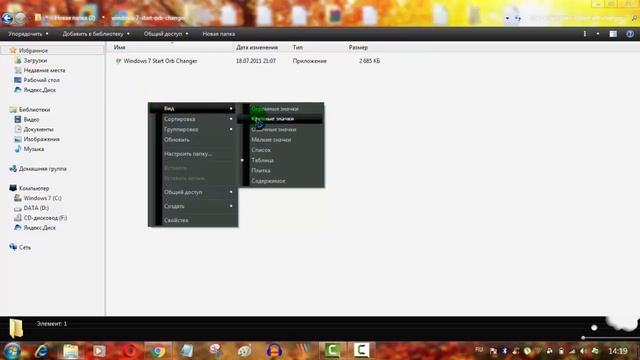Open the headphones player taskbar icon
640x360 pixels.
pyautogui.click(x=274, y=351)
